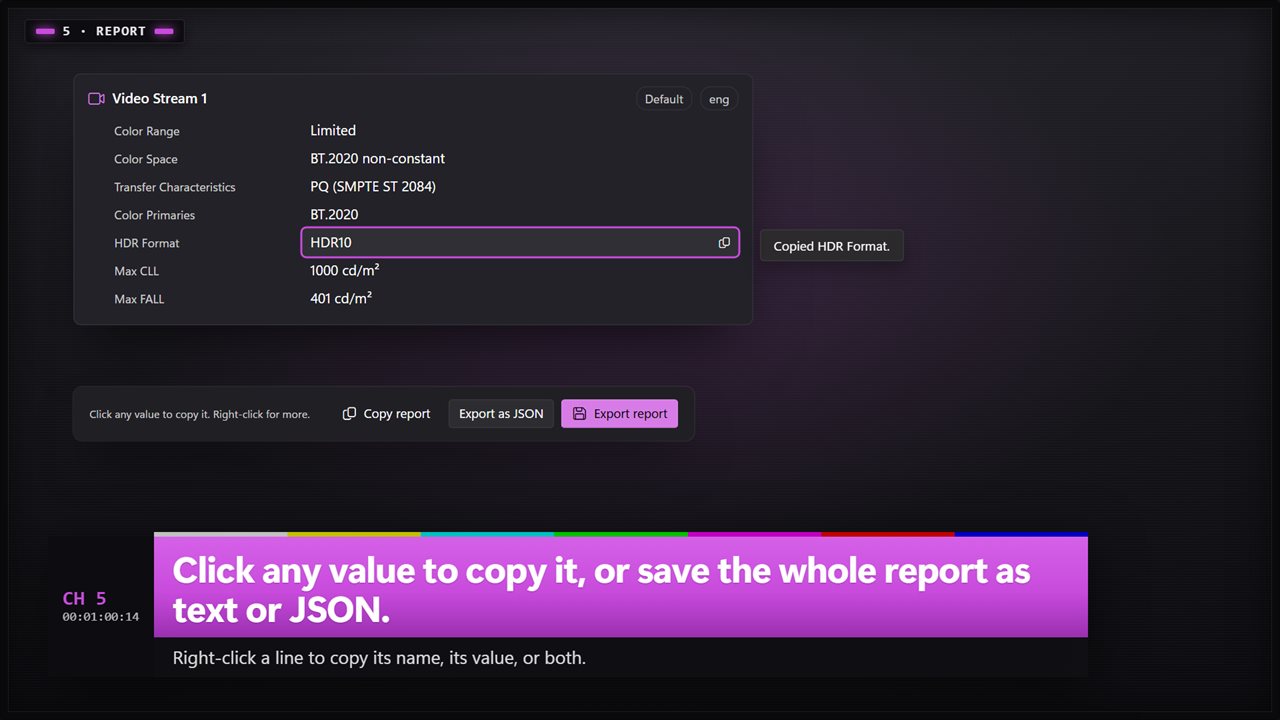The image size is (1280, 720).
Task: Click the 'HDR Format' label
Action: click(147, 243)
